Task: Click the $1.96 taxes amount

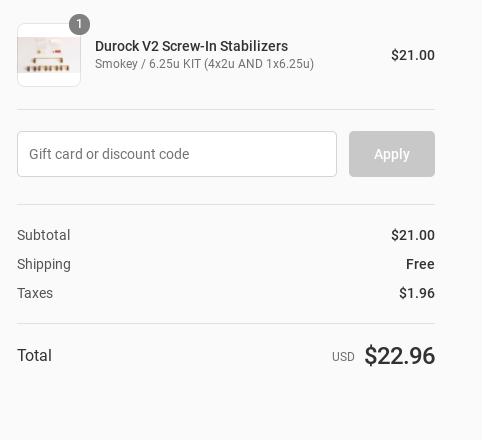Action: coord(417,293)
